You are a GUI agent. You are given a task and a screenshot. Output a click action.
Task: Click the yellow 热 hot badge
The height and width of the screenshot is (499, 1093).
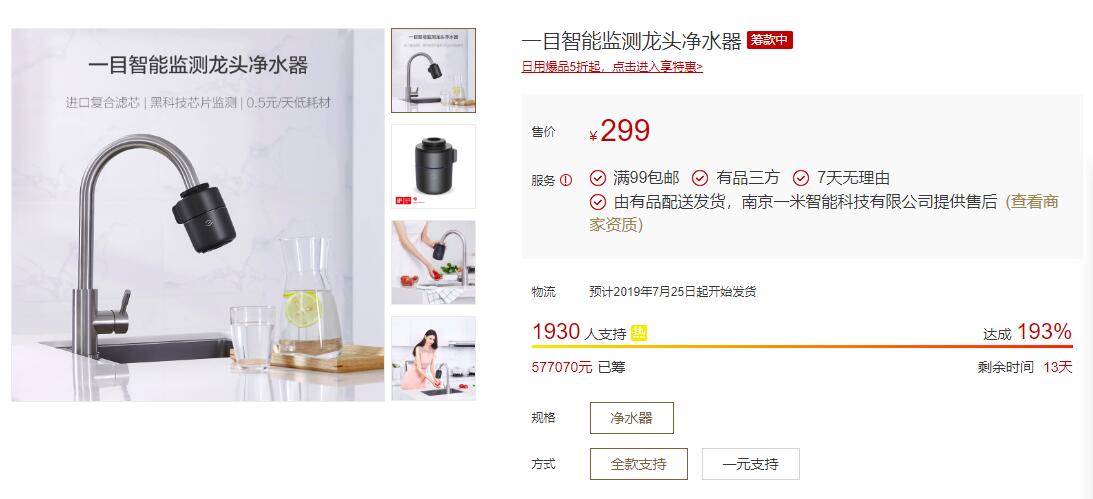tap(639, 333)
